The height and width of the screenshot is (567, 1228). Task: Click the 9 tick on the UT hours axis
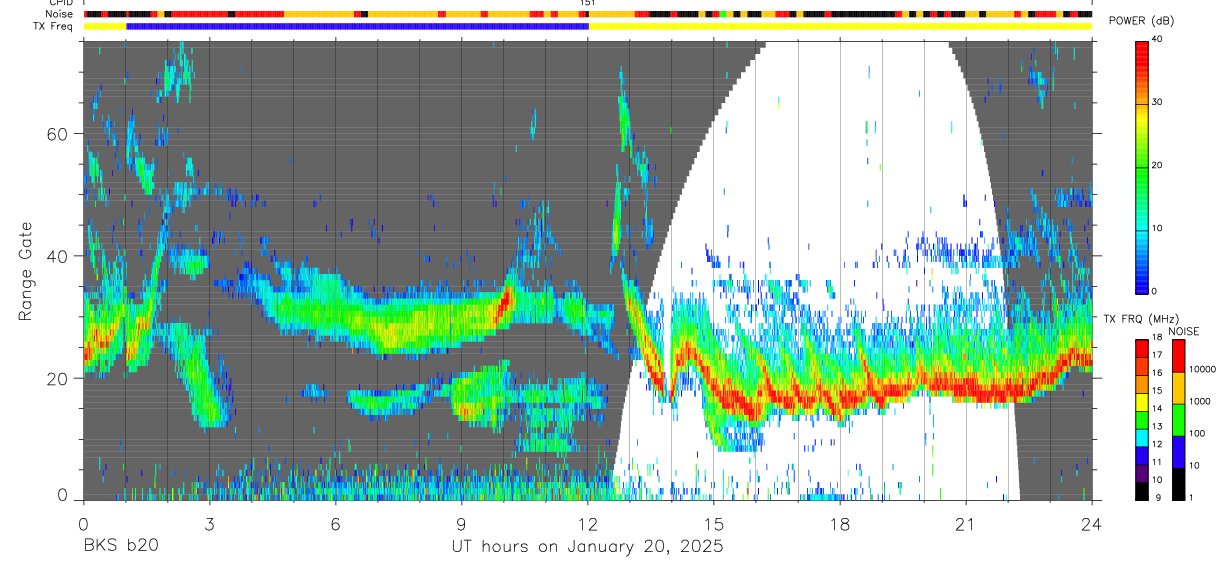tap(462, 523)
